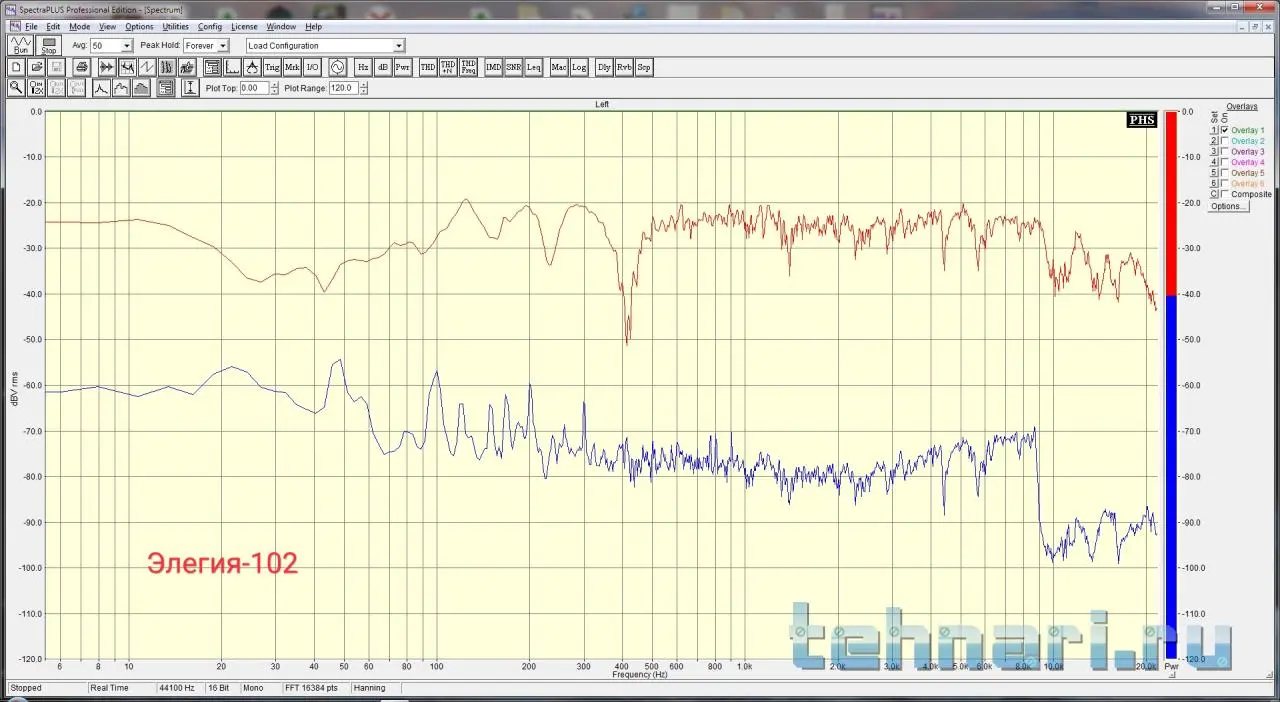Select the magnifier zoom tool
1280x702 pixels.
click(x=16, y=88)
